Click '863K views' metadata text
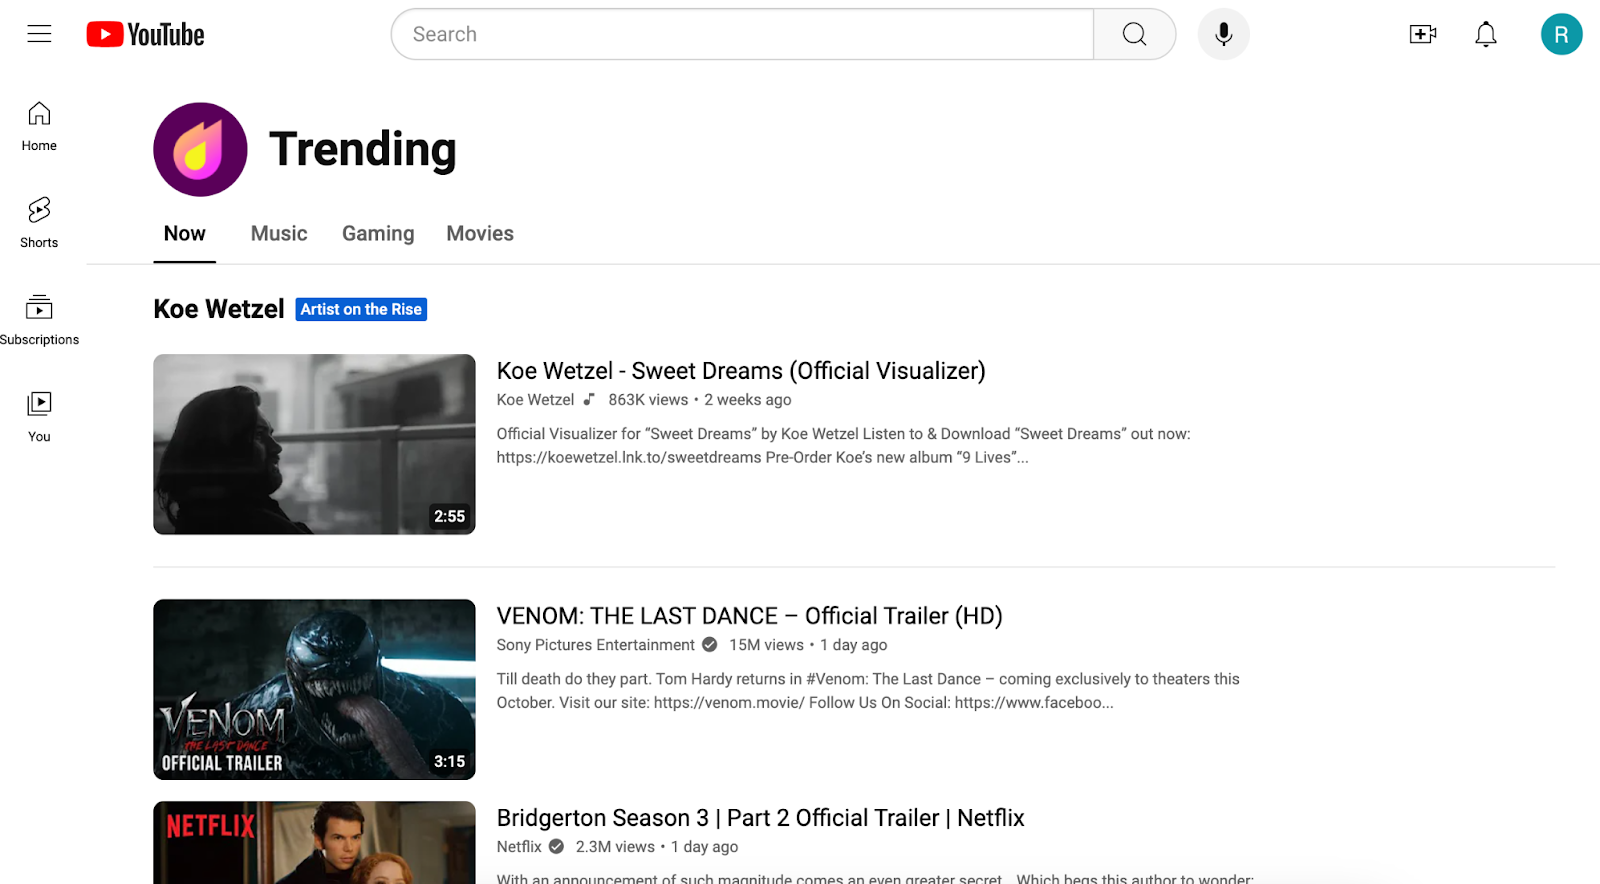Image resolution: width=1600 pixels, height=884 pixels. click(x=648, y=399)
